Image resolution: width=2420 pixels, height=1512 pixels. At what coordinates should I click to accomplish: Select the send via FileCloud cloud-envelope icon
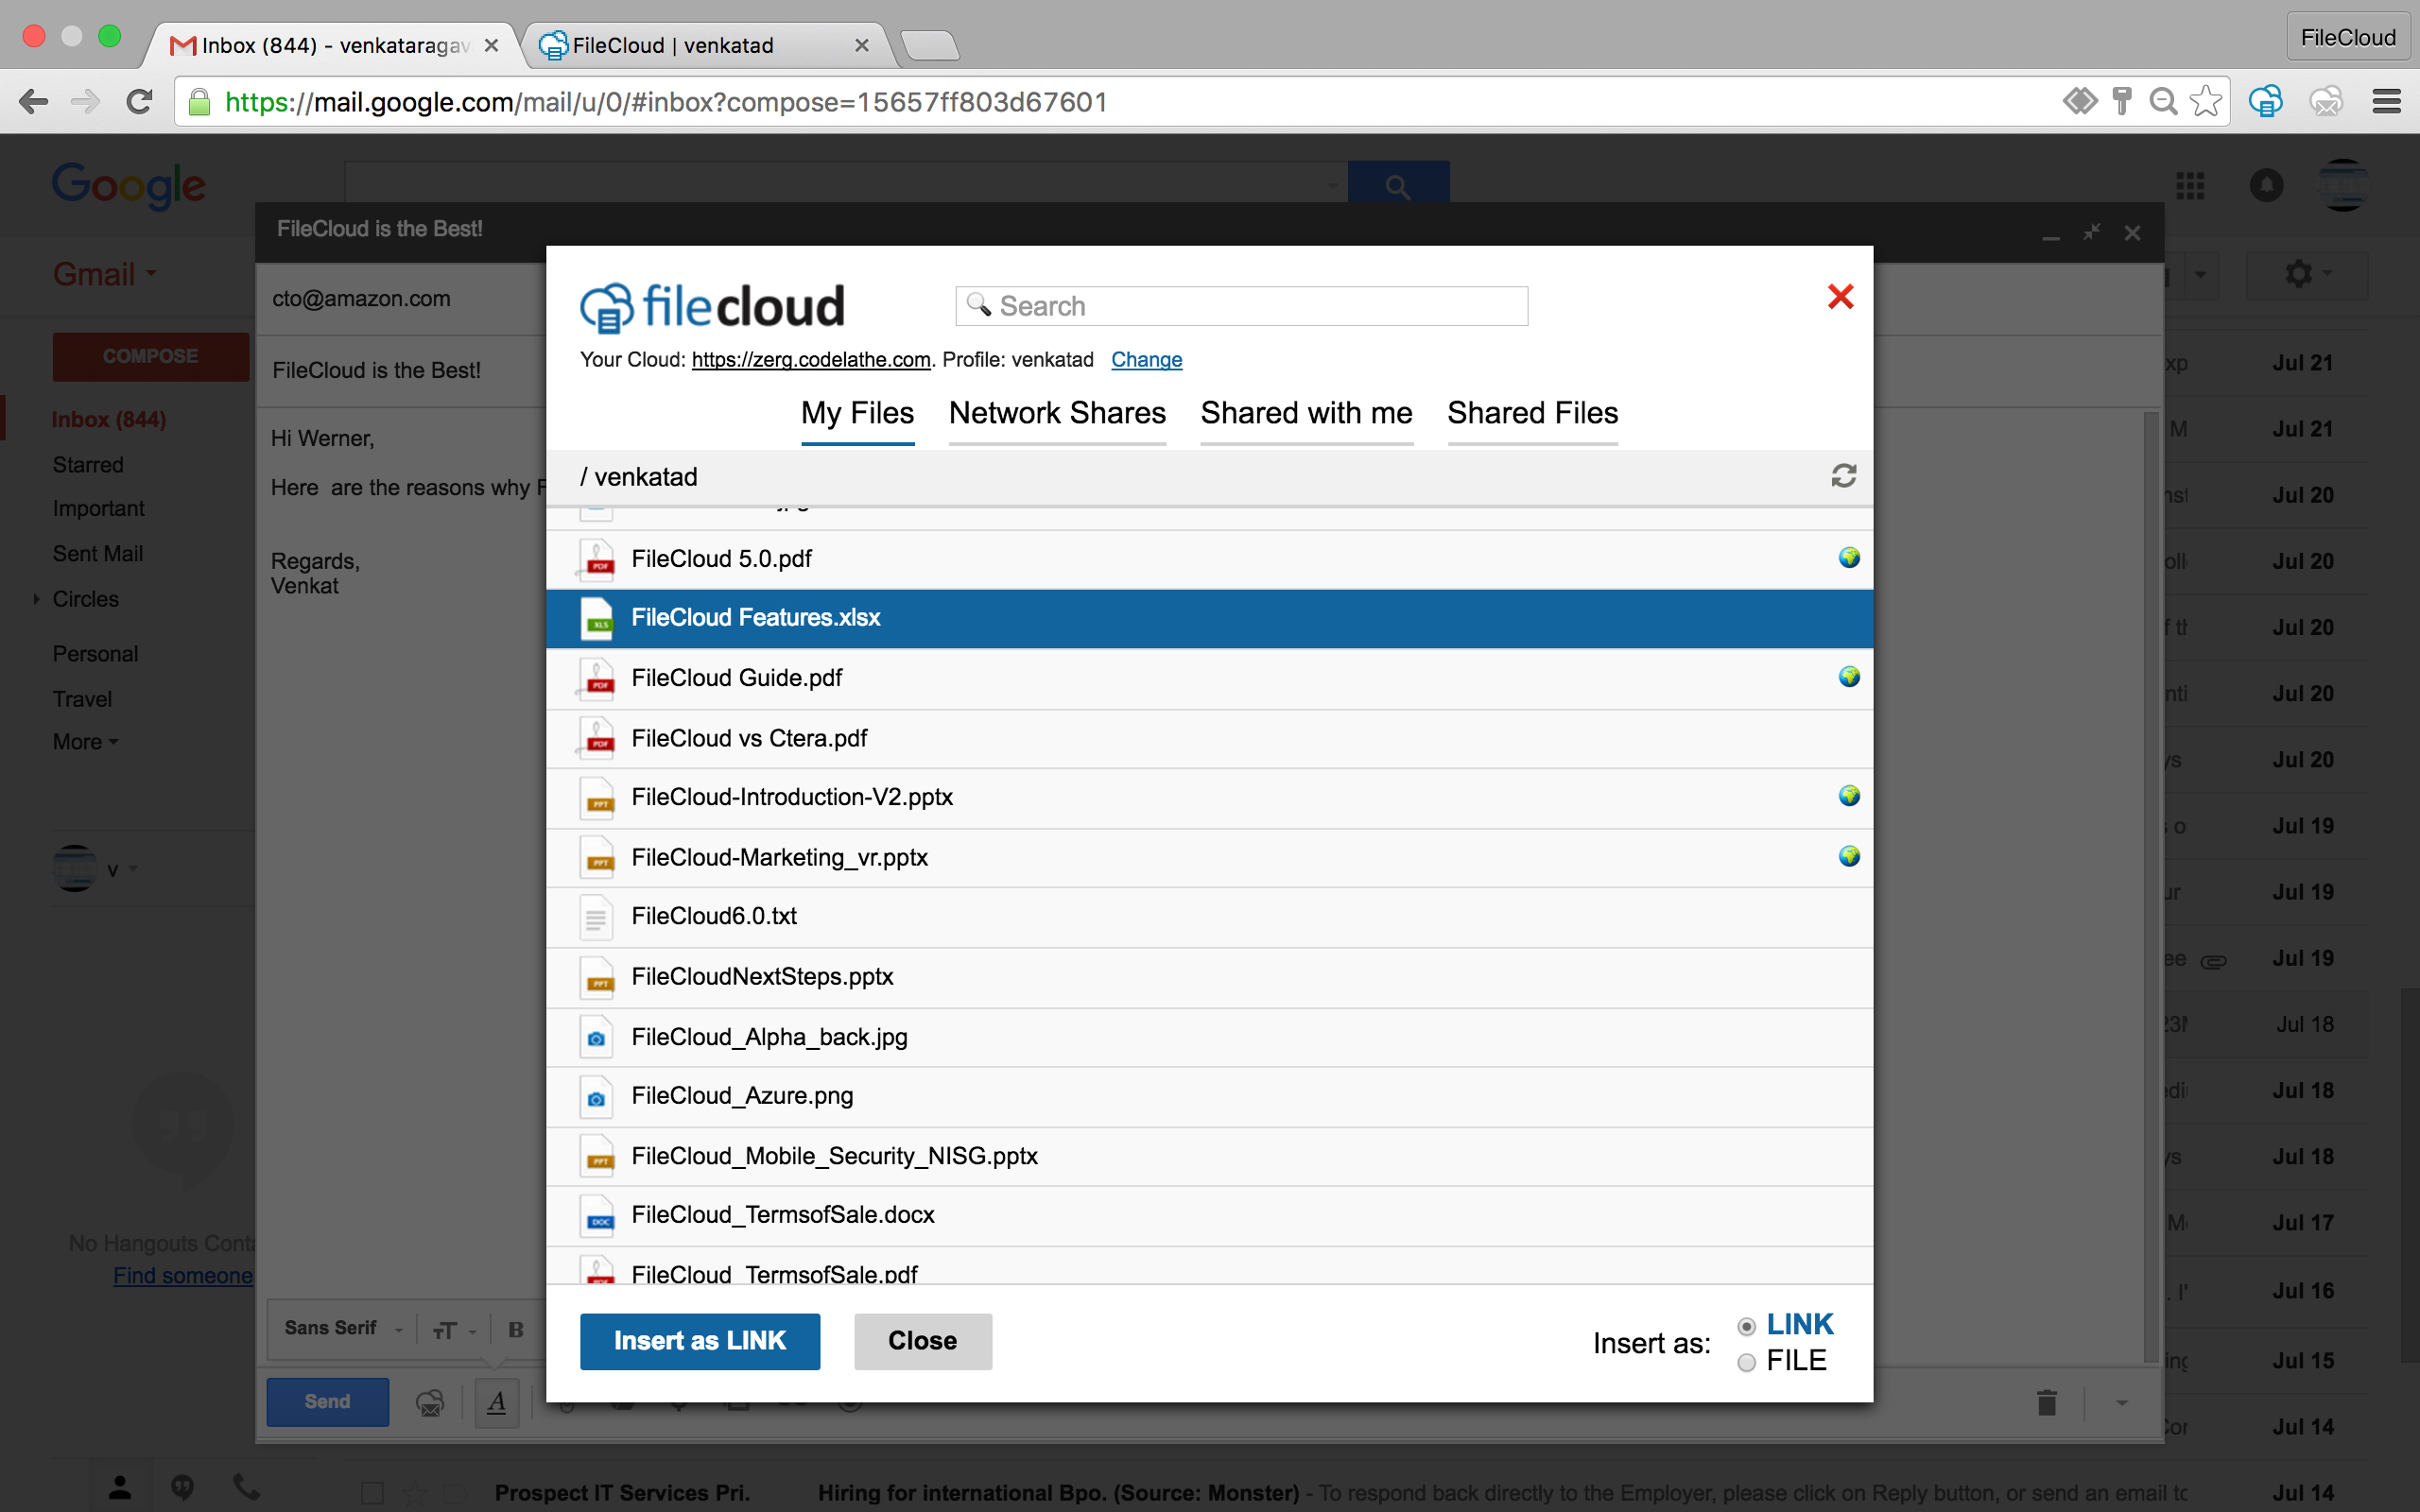click(430, 1402)
